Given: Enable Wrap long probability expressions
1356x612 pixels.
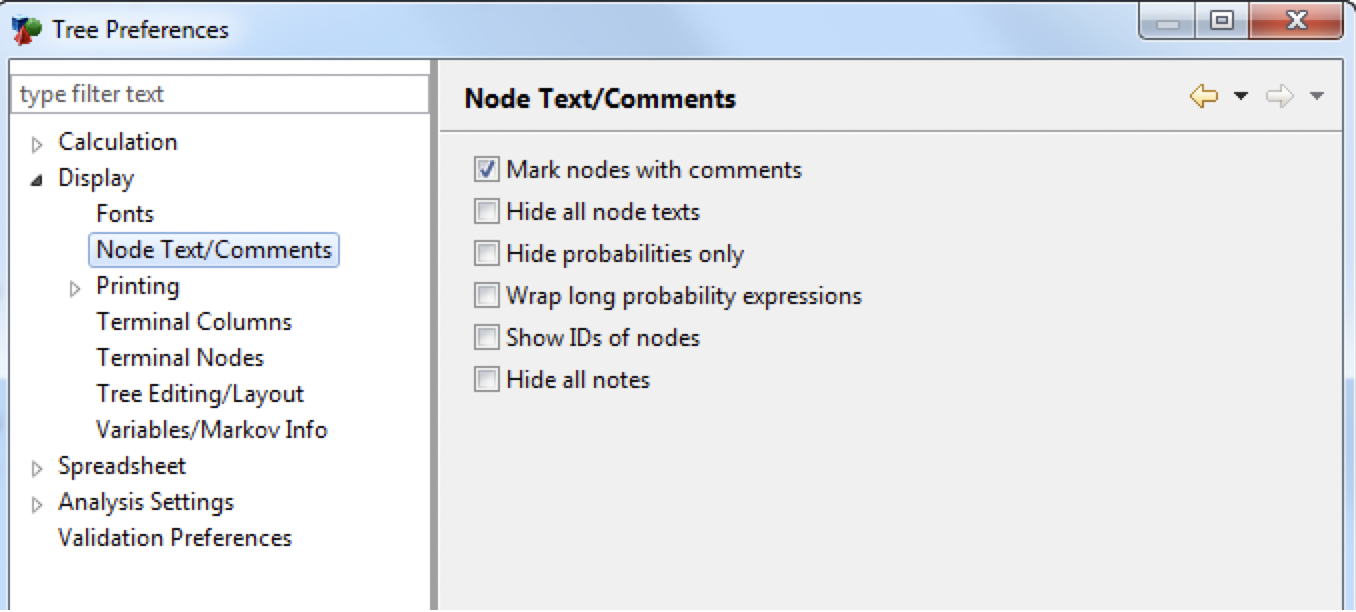Looking at the screenshot, I should click(487, 295).
